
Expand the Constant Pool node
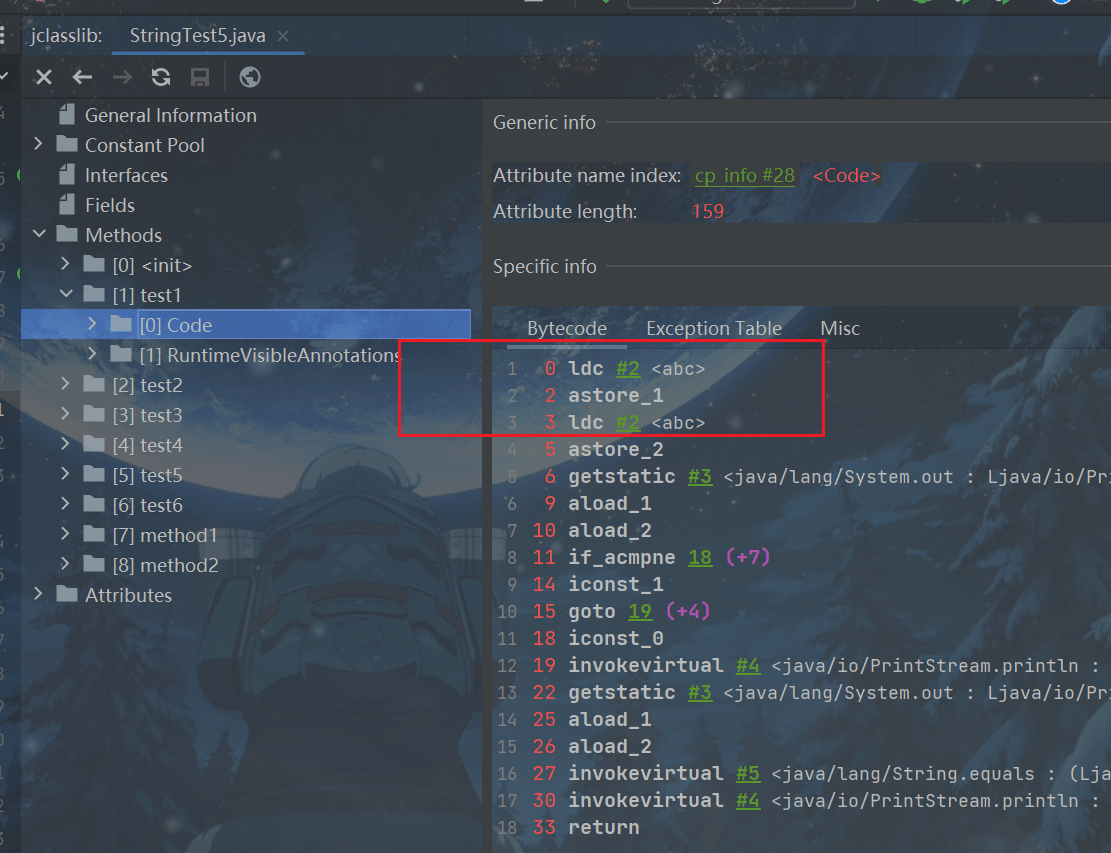(38, 145)
